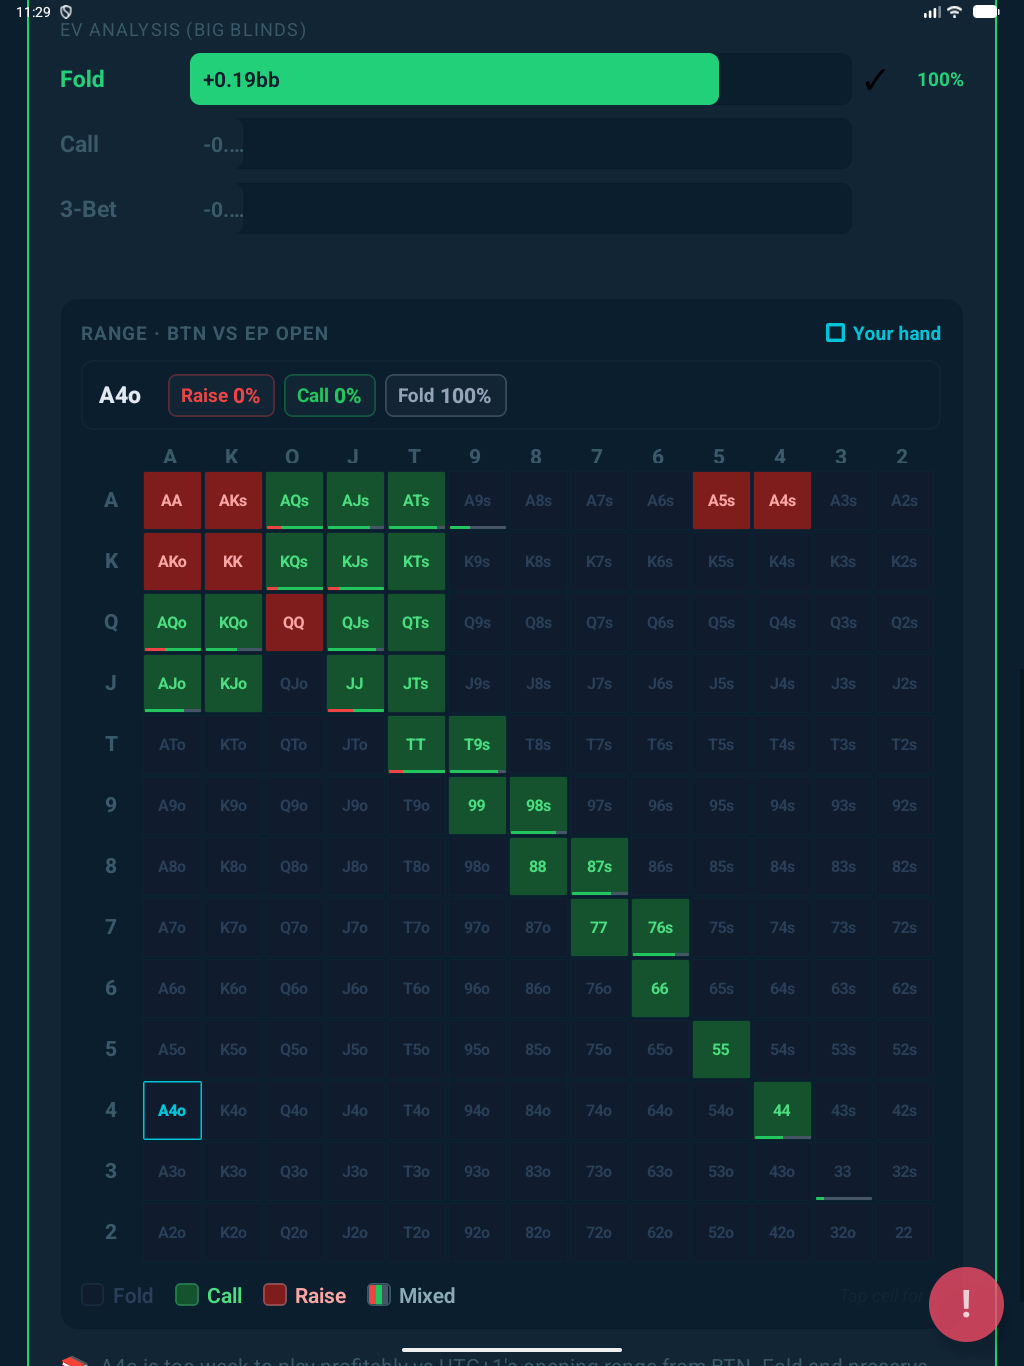This screenshot has height=1366, width=1024.
Task: Tap the green Fold +0.19bb EV bar
Action: tap(454, 80)
